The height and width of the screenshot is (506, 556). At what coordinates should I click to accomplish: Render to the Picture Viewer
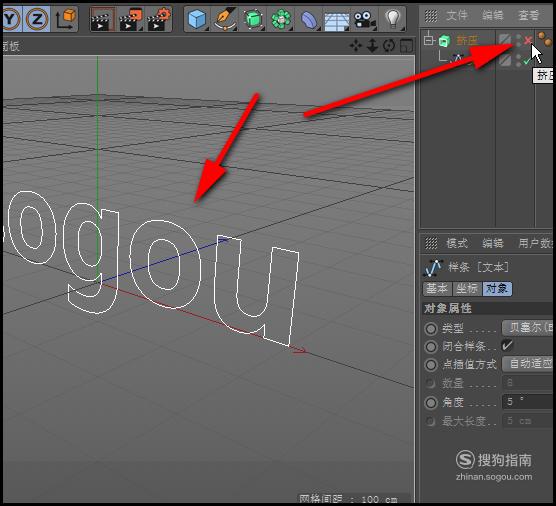point(131,20)
